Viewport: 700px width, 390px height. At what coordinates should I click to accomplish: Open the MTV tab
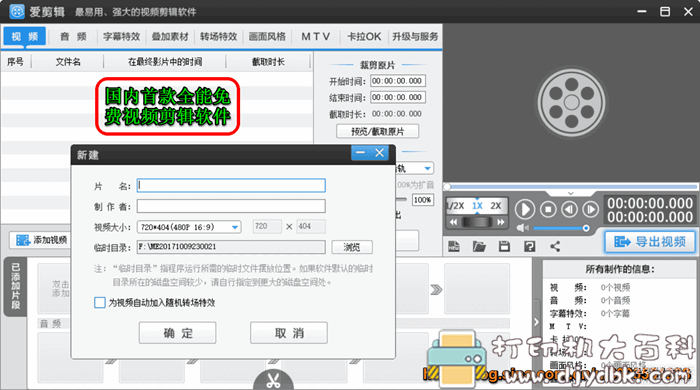(x=316, y=37)
